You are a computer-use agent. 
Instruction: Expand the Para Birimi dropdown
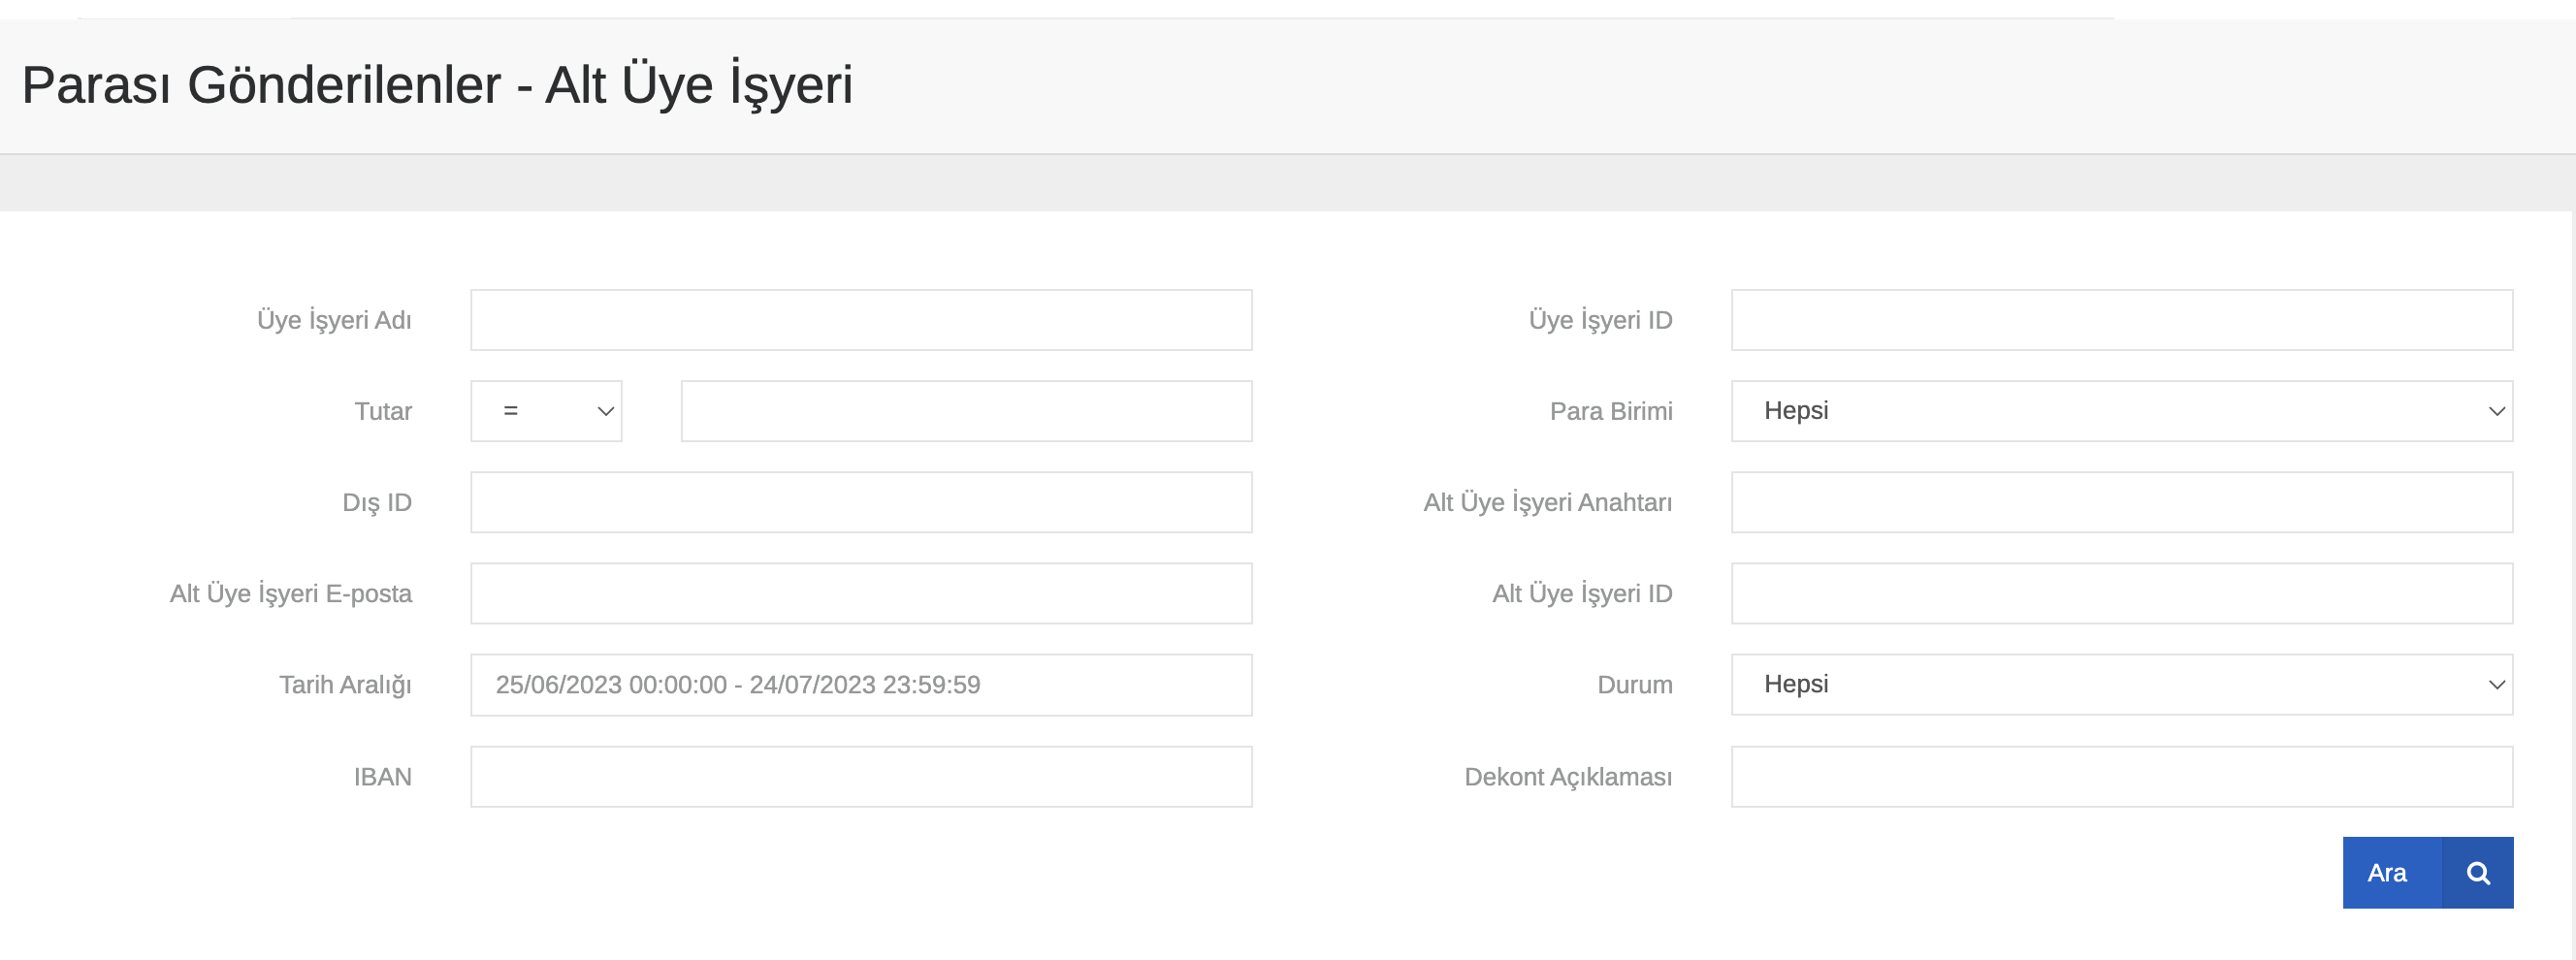(x=2121, y=411)
